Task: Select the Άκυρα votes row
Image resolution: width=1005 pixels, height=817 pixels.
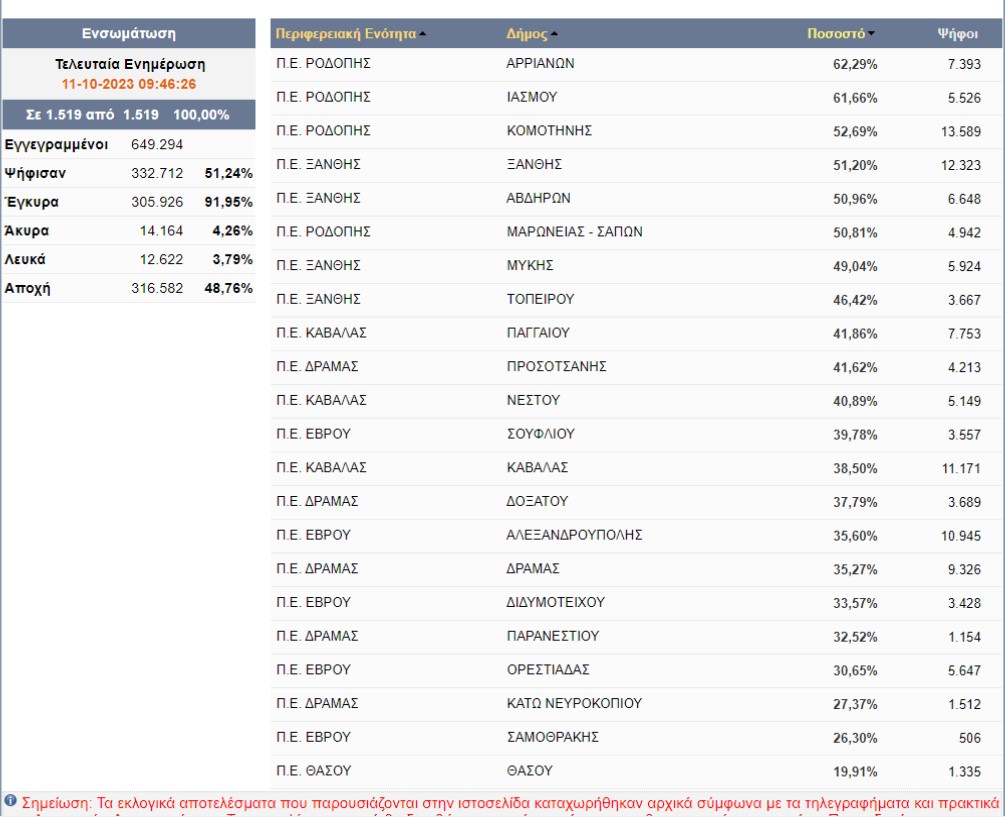Action: [128, 231]
